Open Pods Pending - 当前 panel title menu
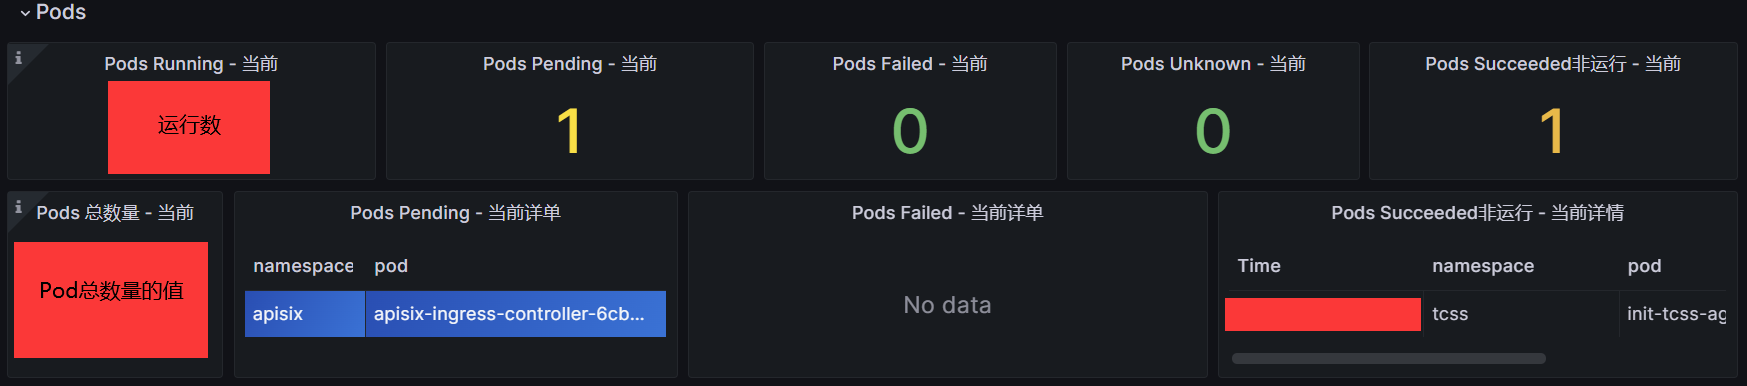This screenshot has width=1747, height=386. [x=570, y=64]
